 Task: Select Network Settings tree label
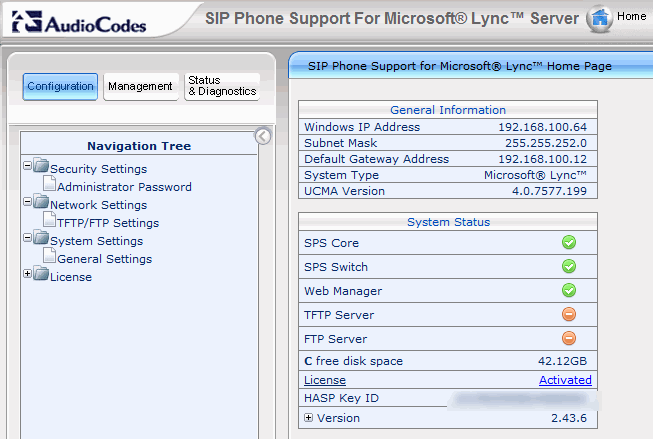(98, 205)
